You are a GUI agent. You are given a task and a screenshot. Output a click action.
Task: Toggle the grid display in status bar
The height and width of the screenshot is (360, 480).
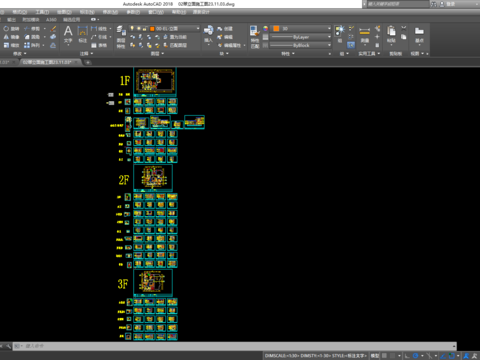click(x=384, y=356)
